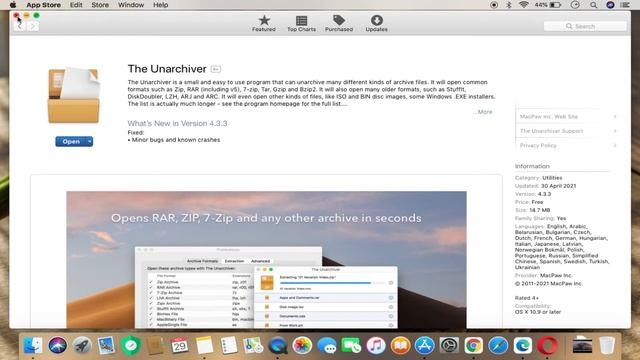Screen dimensions: 640x360
Task: Click the screen recording status icon
Action: click(x=494, y=5)
